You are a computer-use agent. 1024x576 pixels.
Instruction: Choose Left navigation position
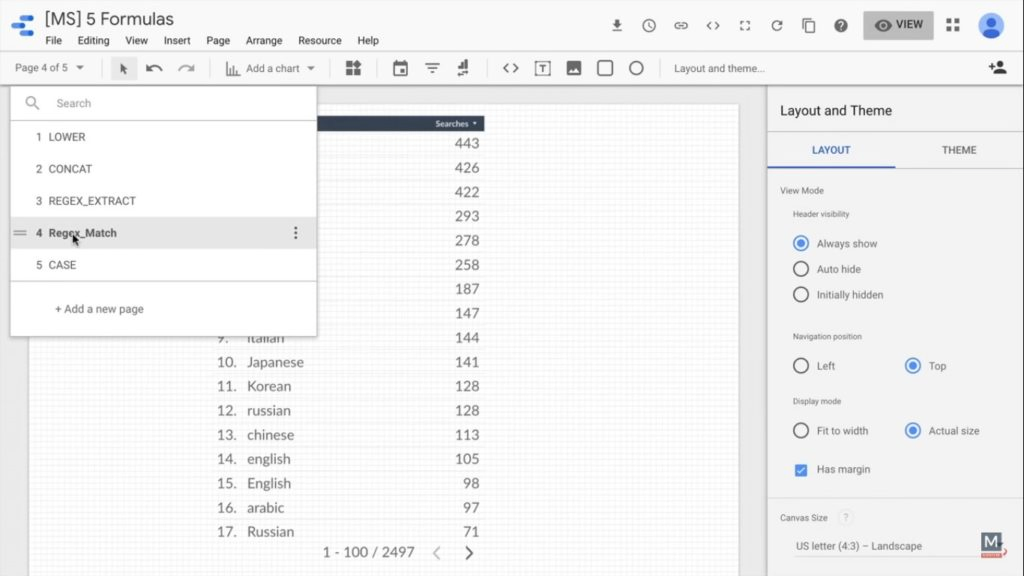[801, 366]
